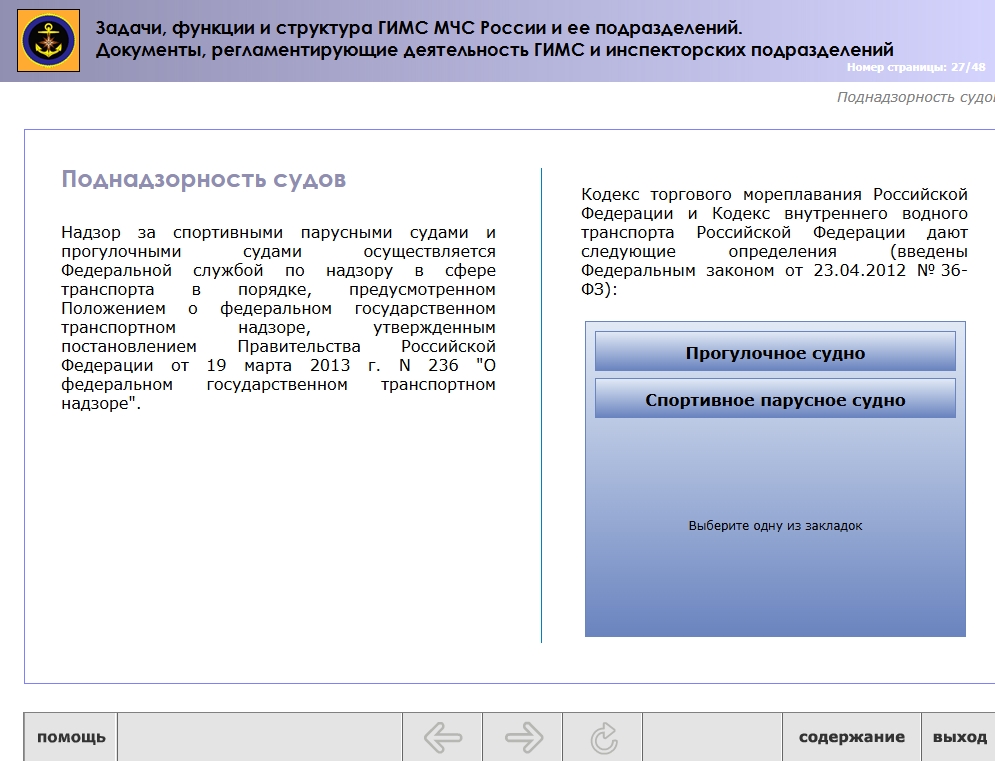Click the page number indicator 27/48
The height and width of the screenshot is (761, 995).
pyautogui.click(x=916, y=67)
